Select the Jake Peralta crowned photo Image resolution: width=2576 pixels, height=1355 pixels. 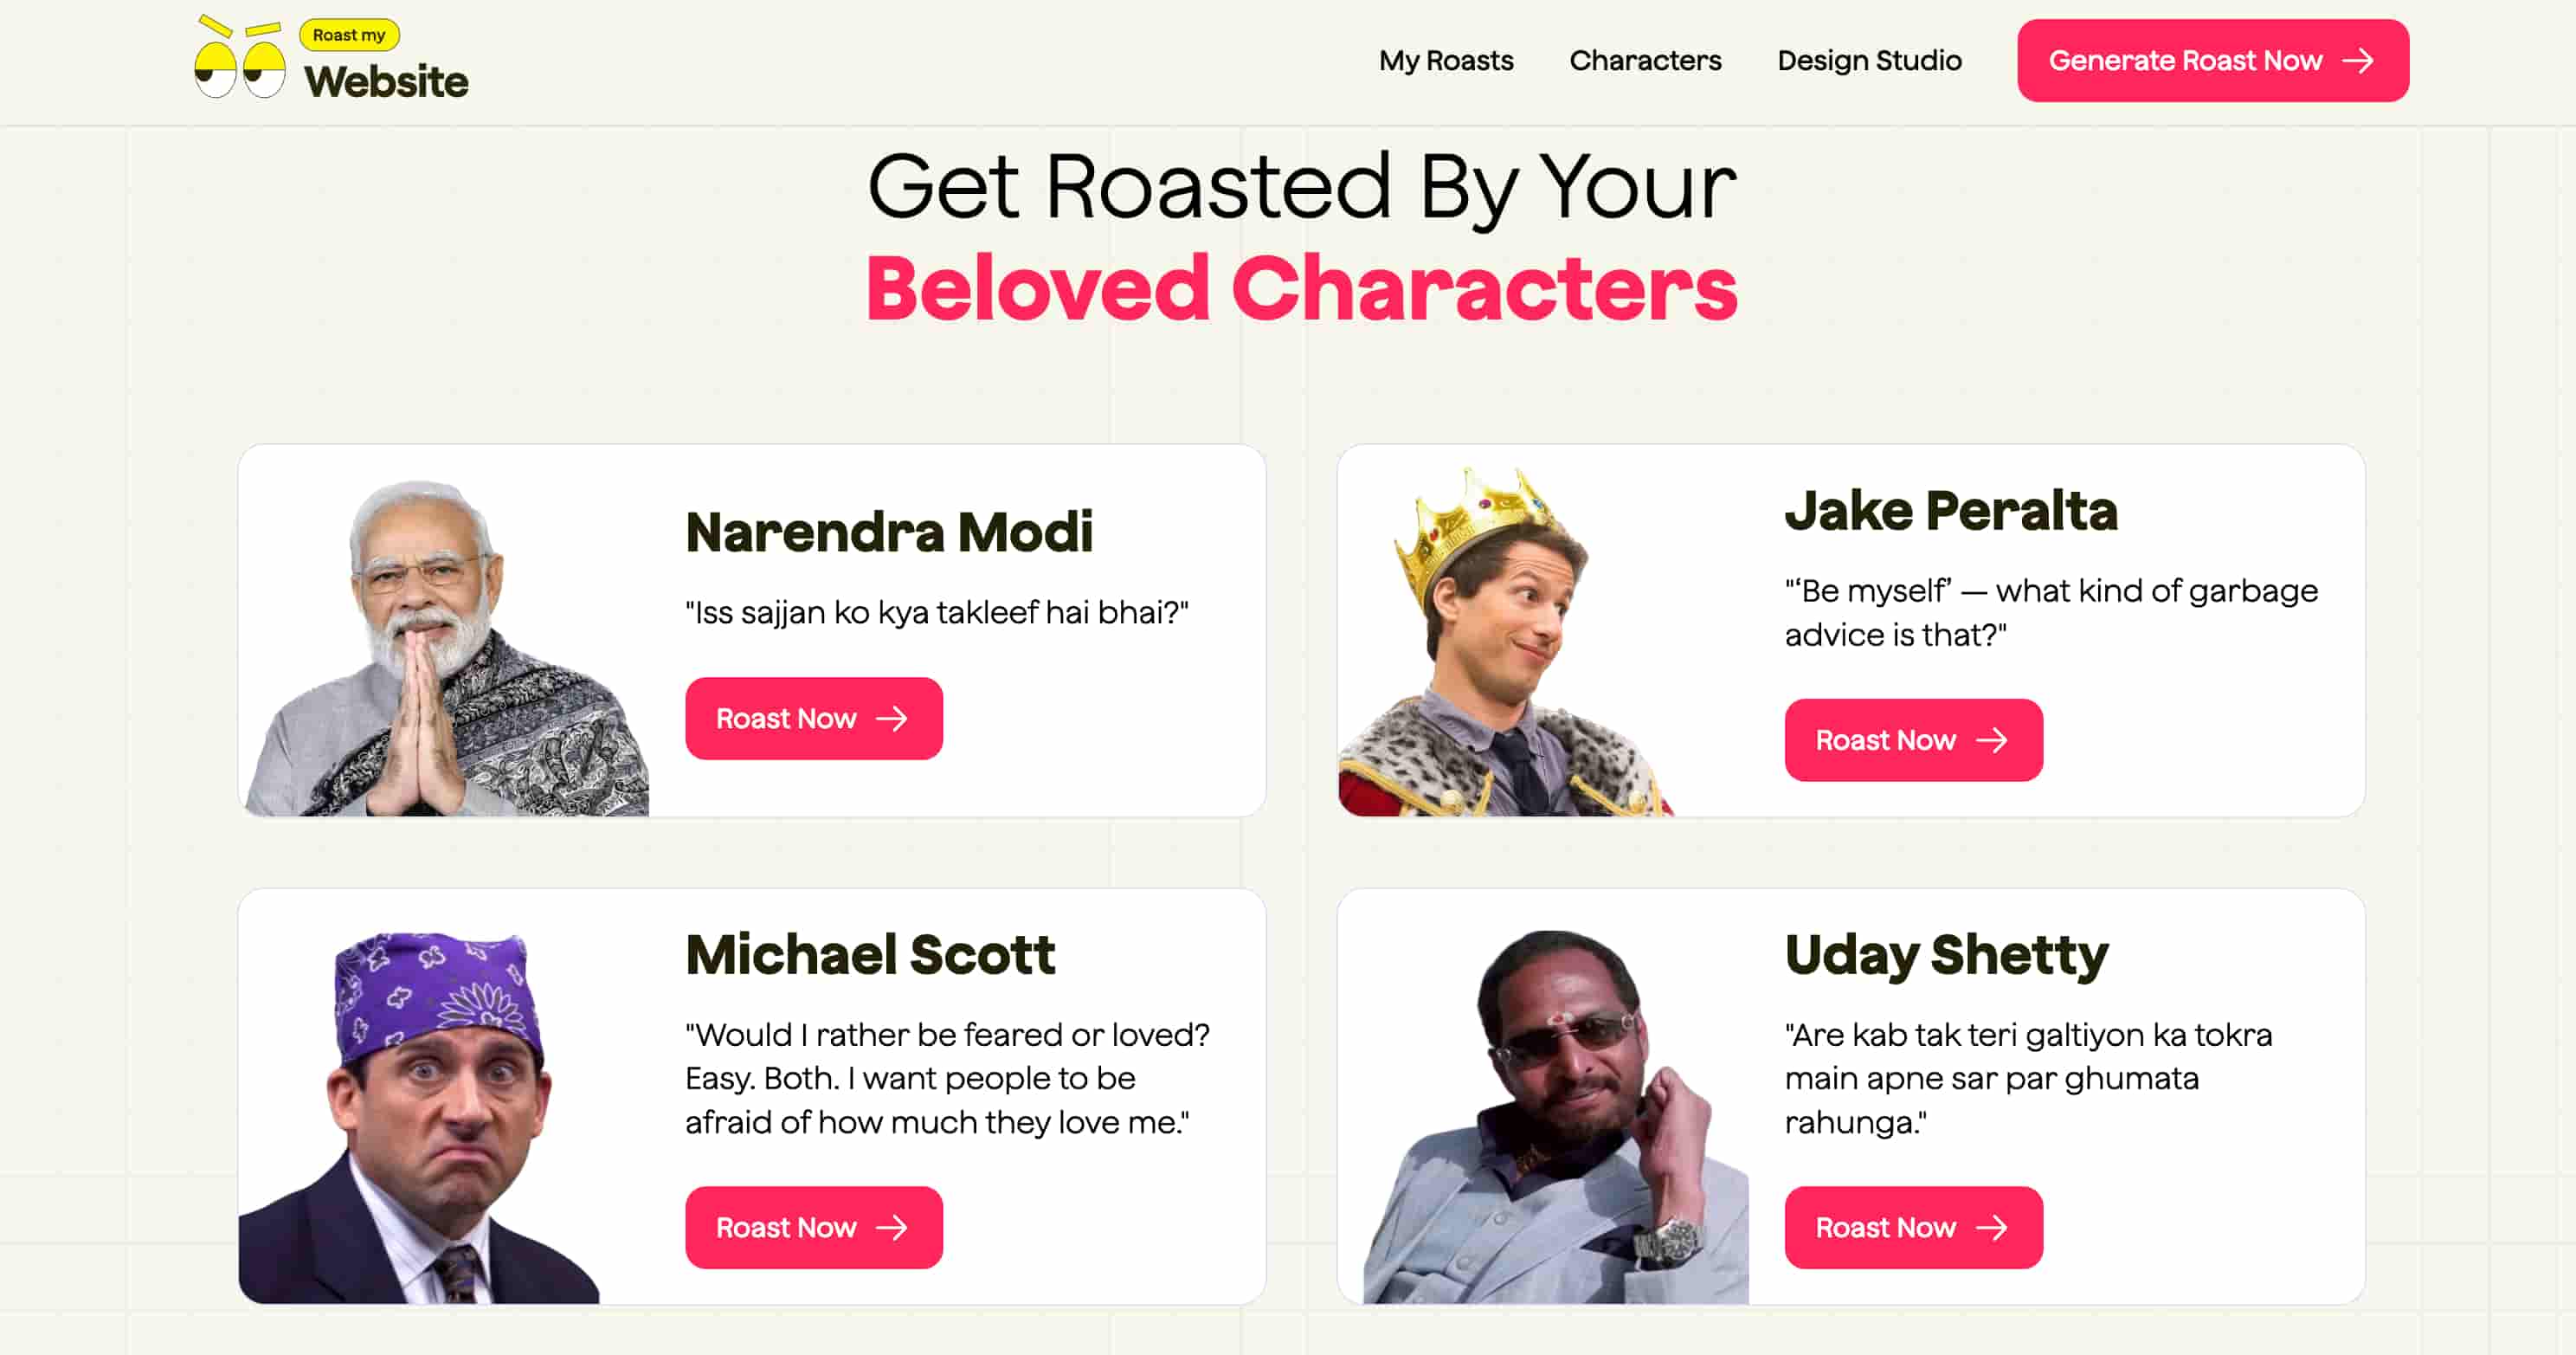tap(1505, 641)
